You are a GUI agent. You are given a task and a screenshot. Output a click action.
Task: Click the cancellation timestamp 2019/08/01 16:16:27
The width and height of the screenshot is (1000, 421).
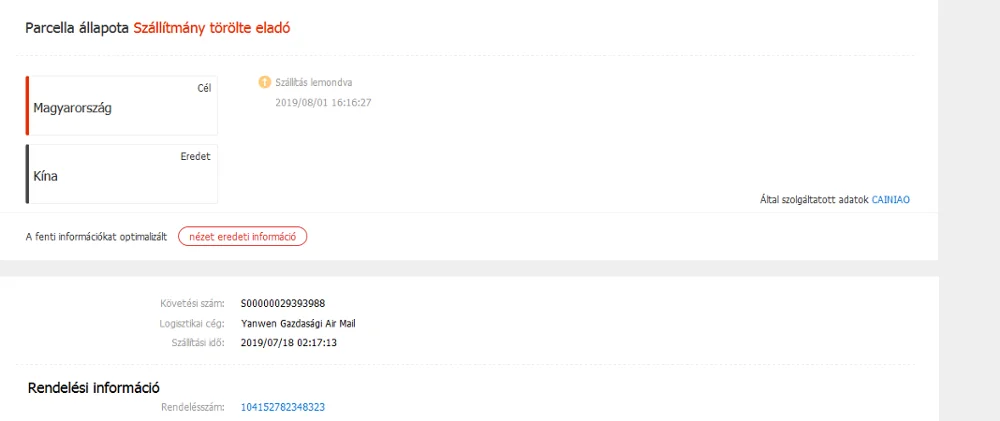click(x=323, y=102)
